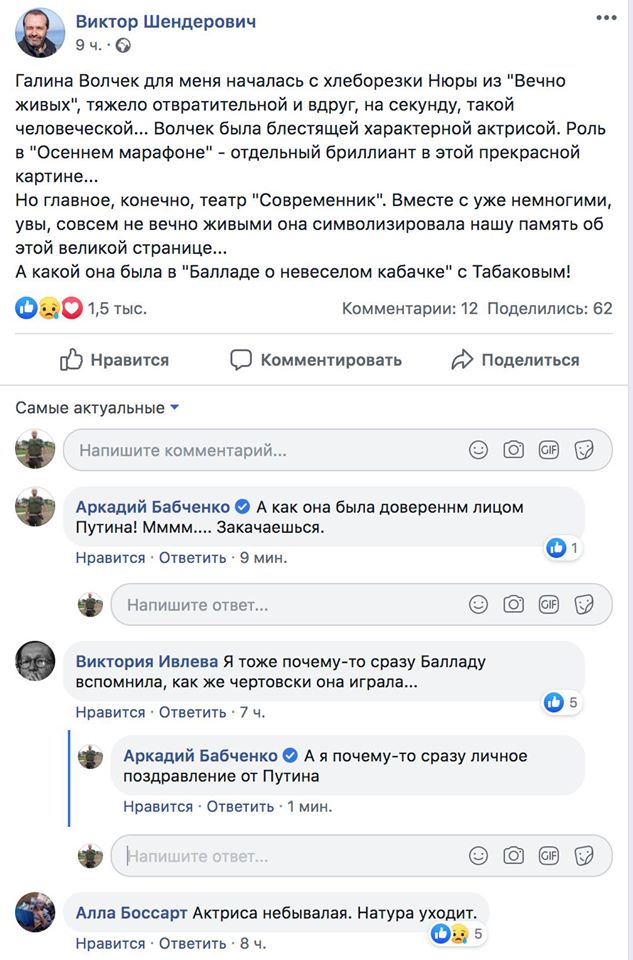Image resolution: width=633 pixels, height=960 pixels.
Task: Click the Комментировать button under the post
Action: 316,360
